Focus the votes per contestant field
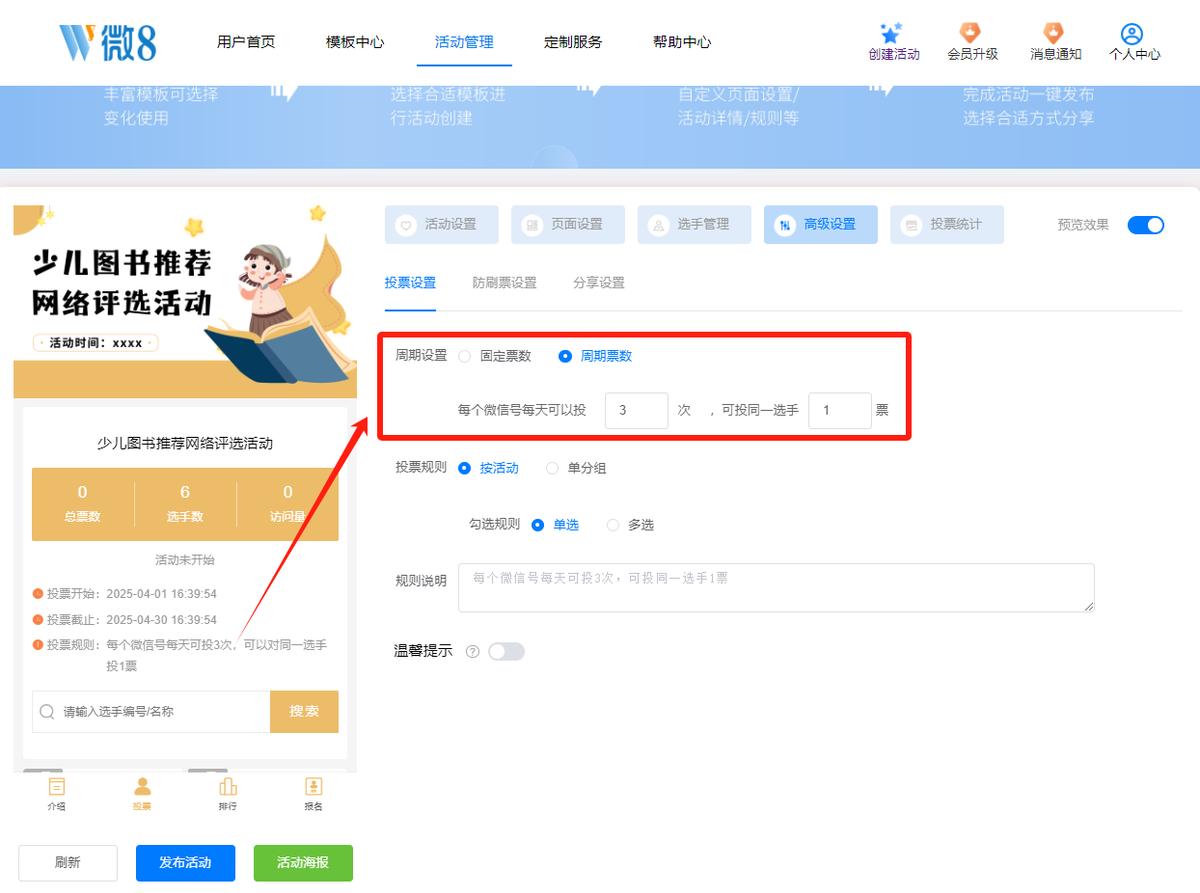This screenshot has height=893, width=1200. (x=840, y=410)
